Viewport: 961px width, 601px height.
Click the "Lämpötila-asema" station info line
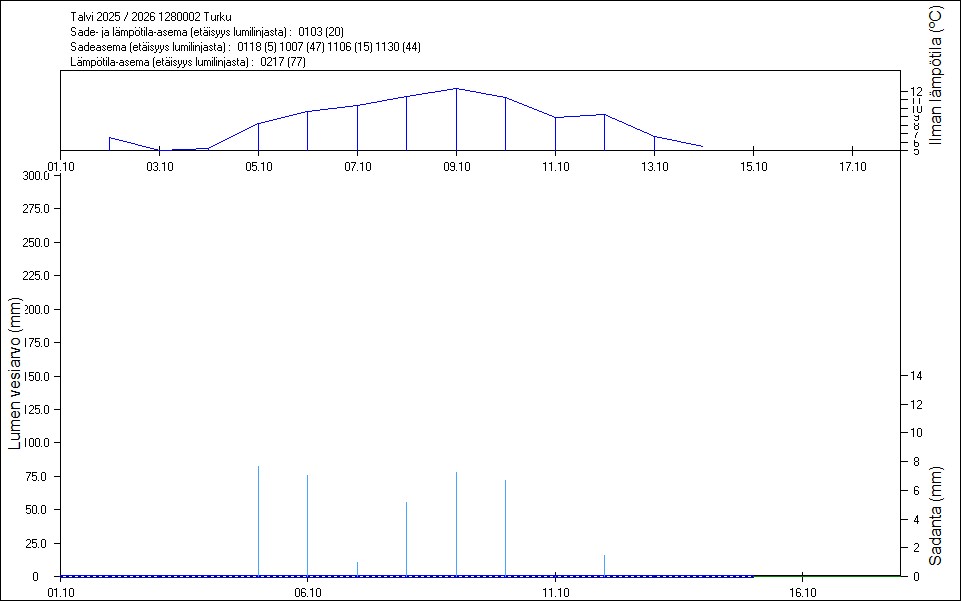pos(188,62)
